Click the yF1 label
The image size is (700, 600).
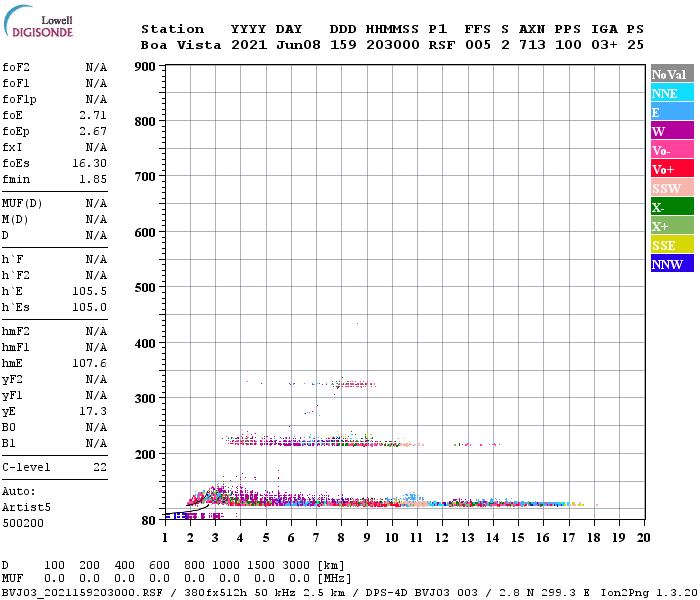(12, 396)
